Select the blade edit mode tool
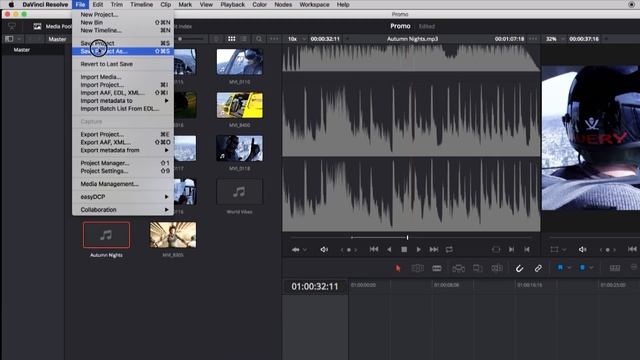Viewport: 640px width, 360px height. [437, 268]
